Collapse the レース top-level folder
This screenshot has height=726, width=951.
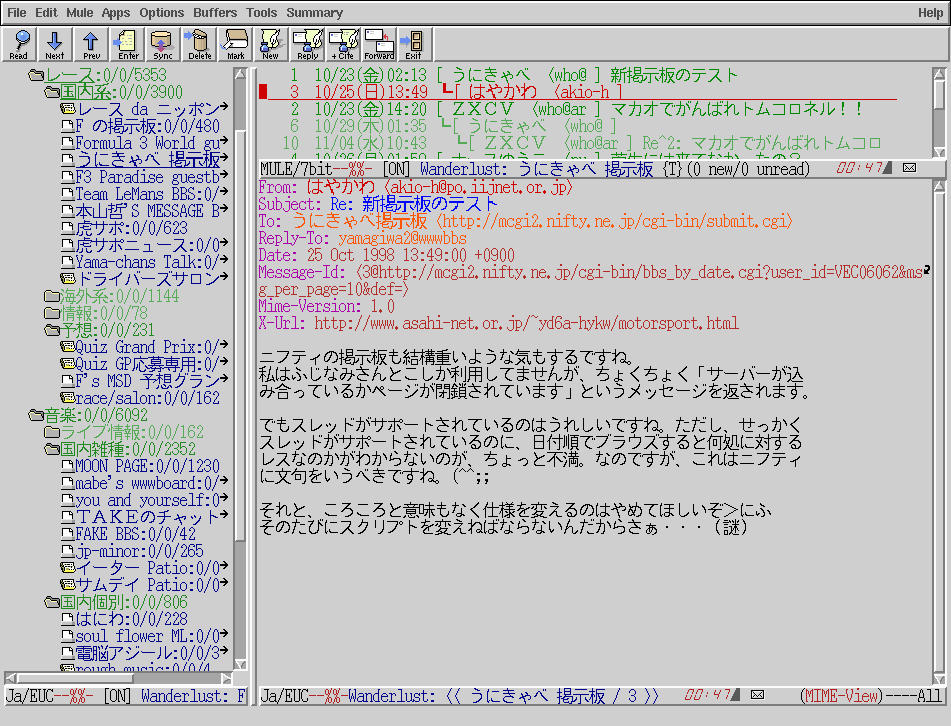37,76
